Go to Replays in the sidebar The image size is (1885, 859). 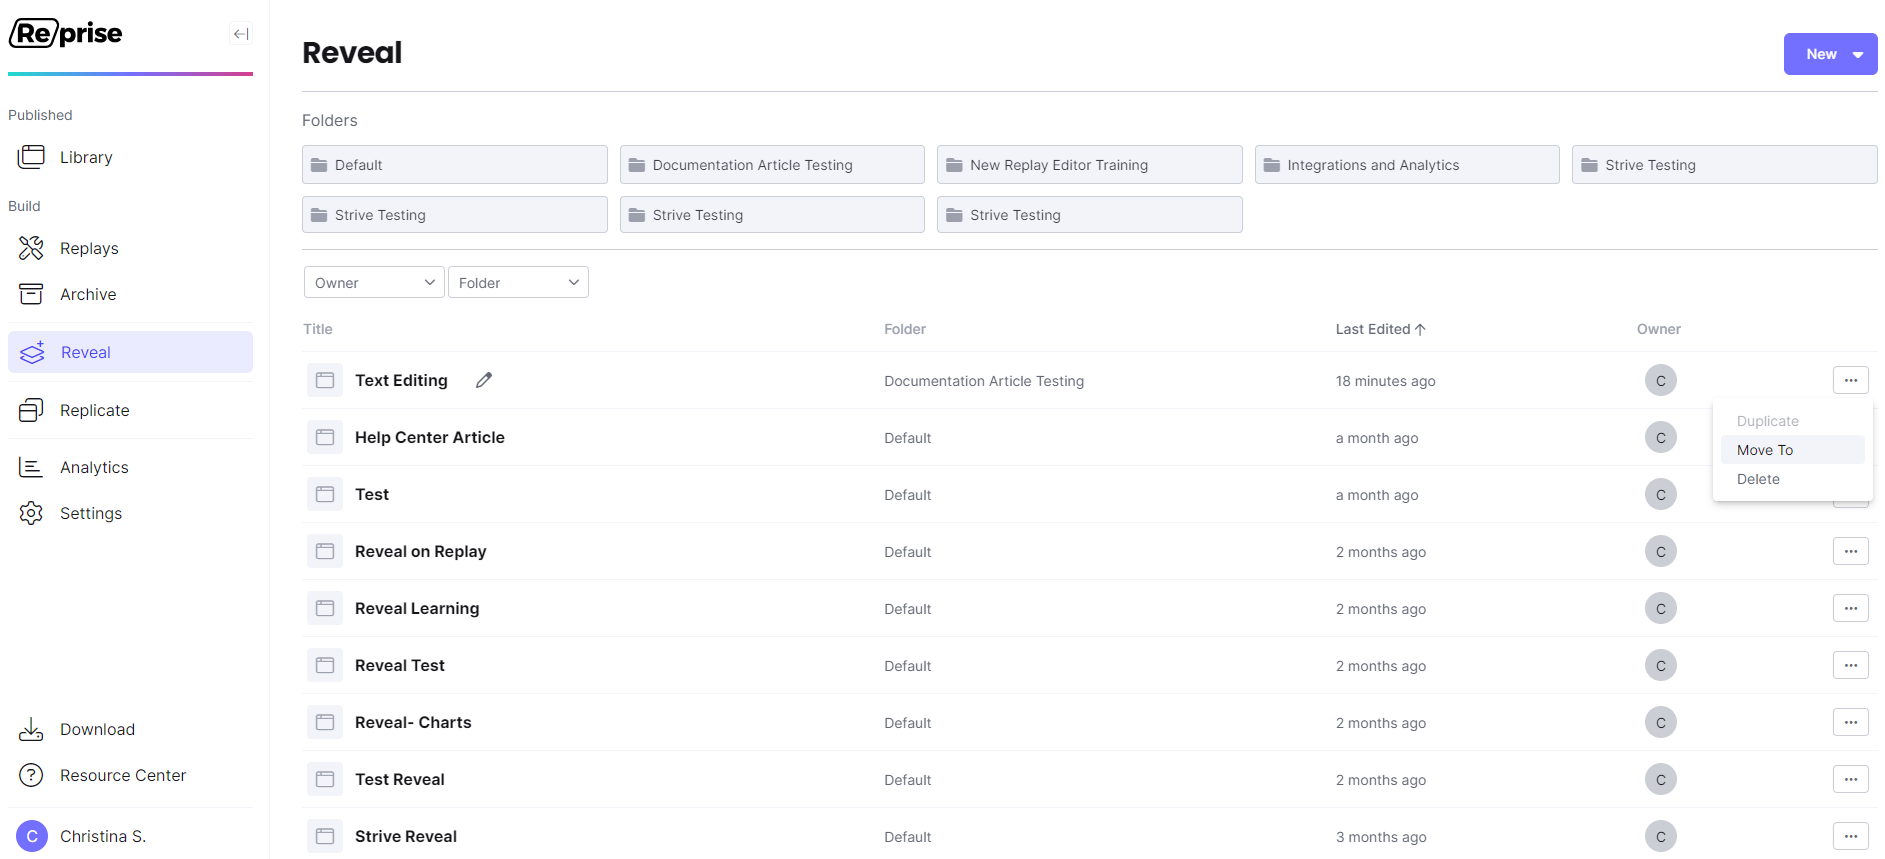(x=130, y=248)
